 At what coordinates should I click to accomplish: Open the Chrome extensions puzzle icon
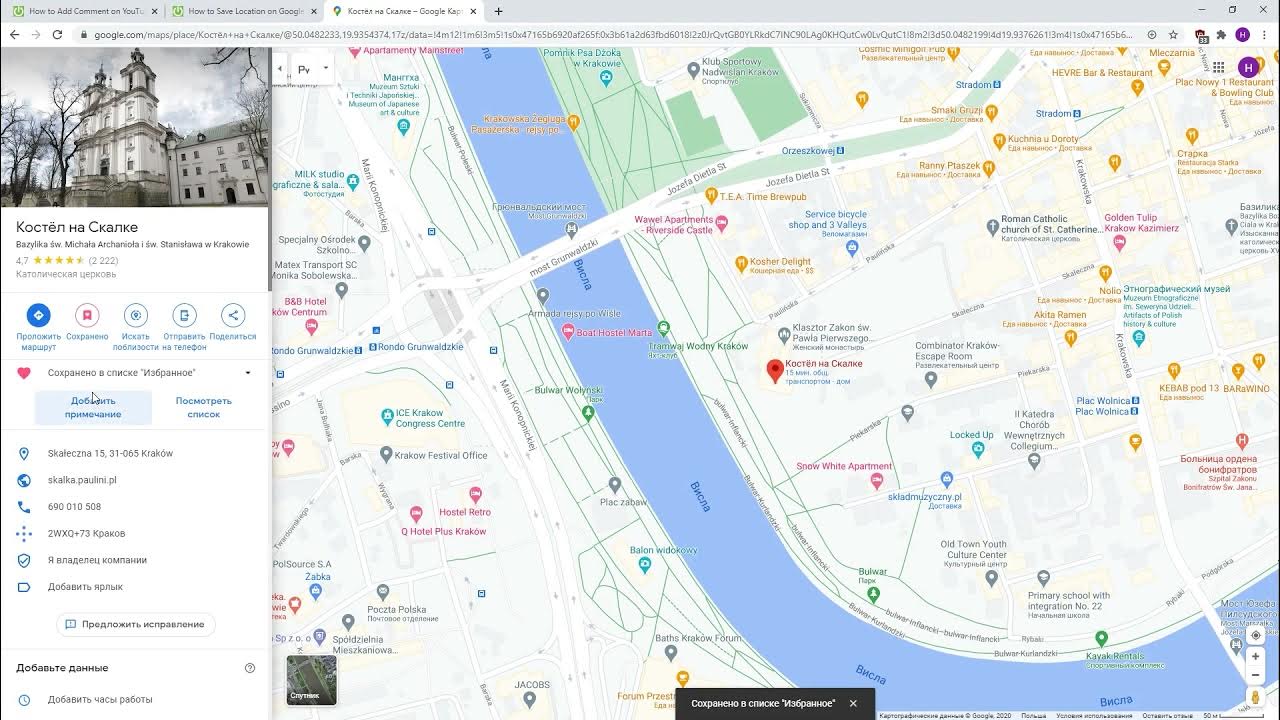click(x=1221, y=34)
